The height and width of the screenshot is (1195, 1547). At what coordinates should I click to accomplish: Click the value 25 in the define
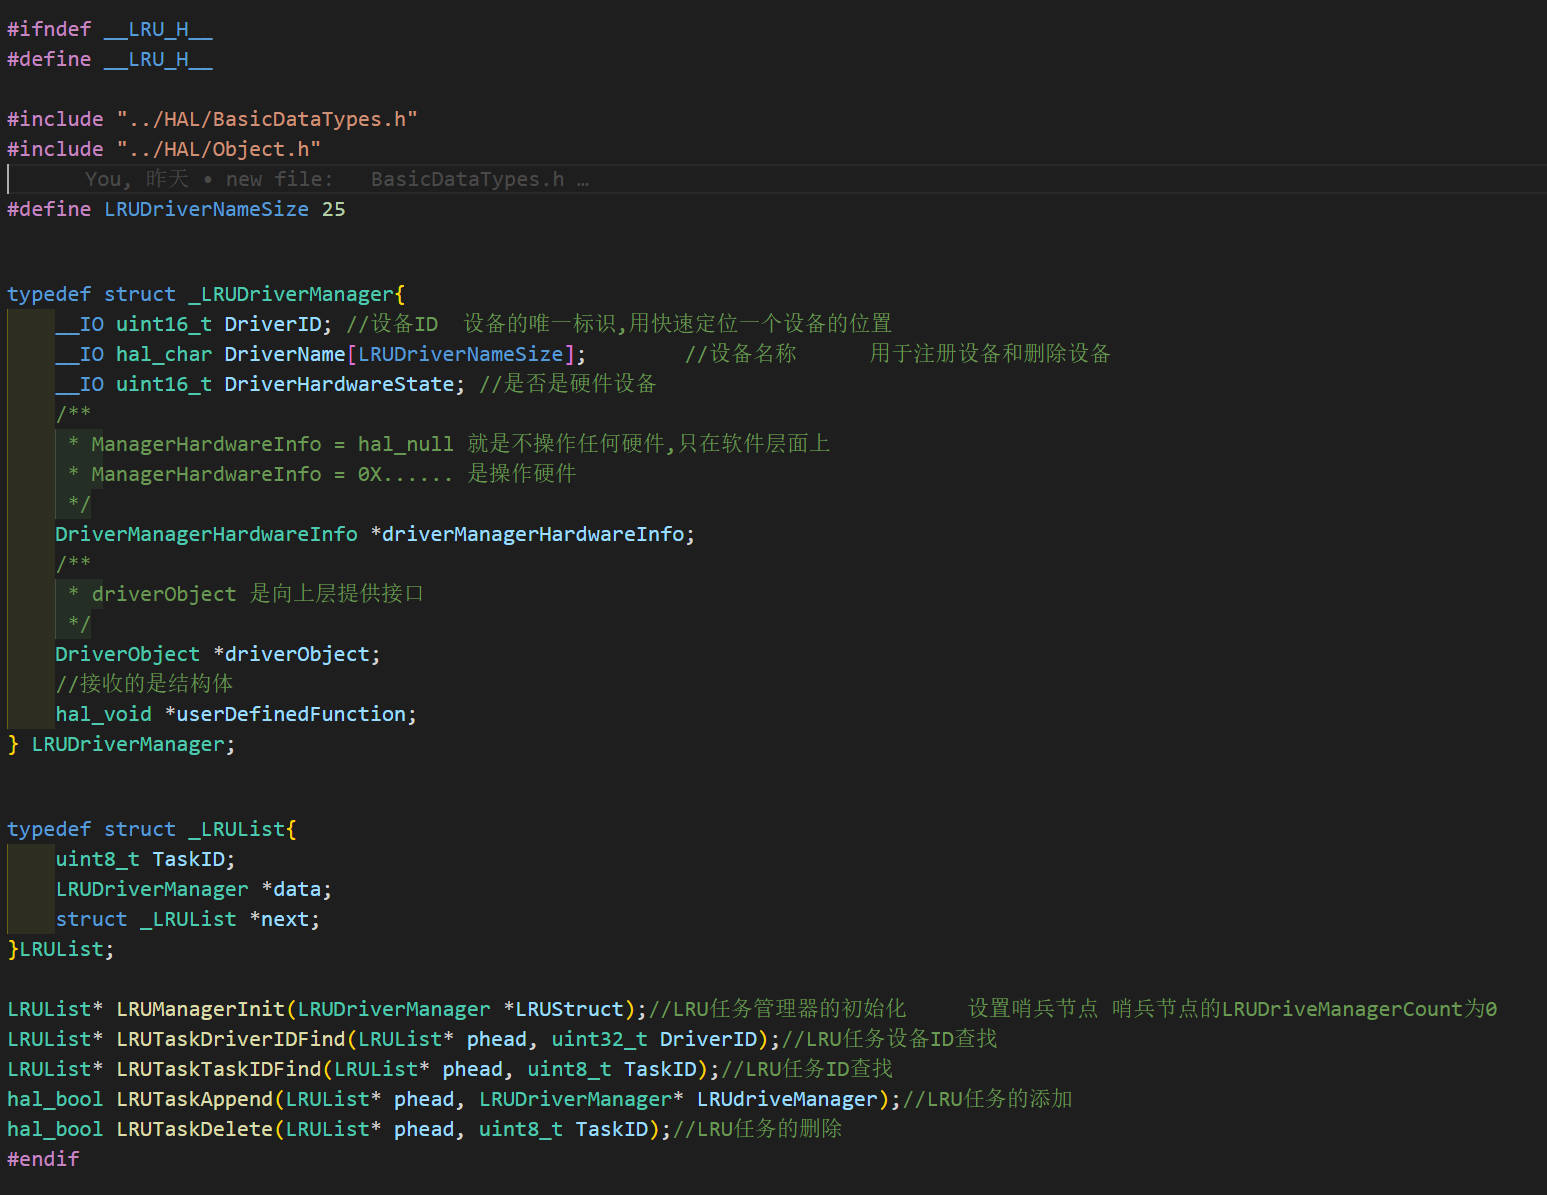334,209
